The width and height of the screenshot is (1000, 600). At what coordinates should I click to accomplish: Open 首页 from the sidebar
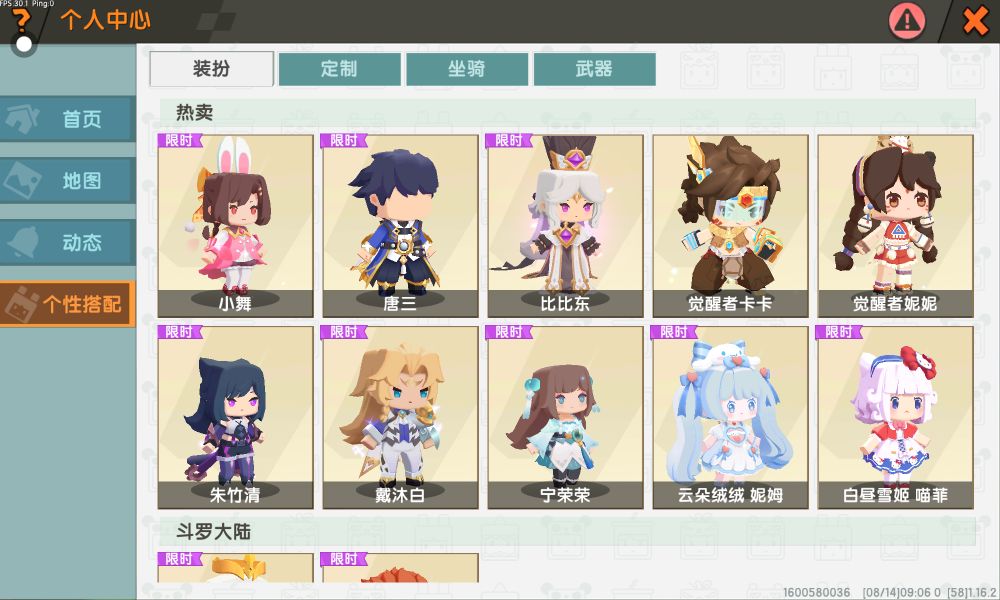pyautogui.click(x=68, y=119)
